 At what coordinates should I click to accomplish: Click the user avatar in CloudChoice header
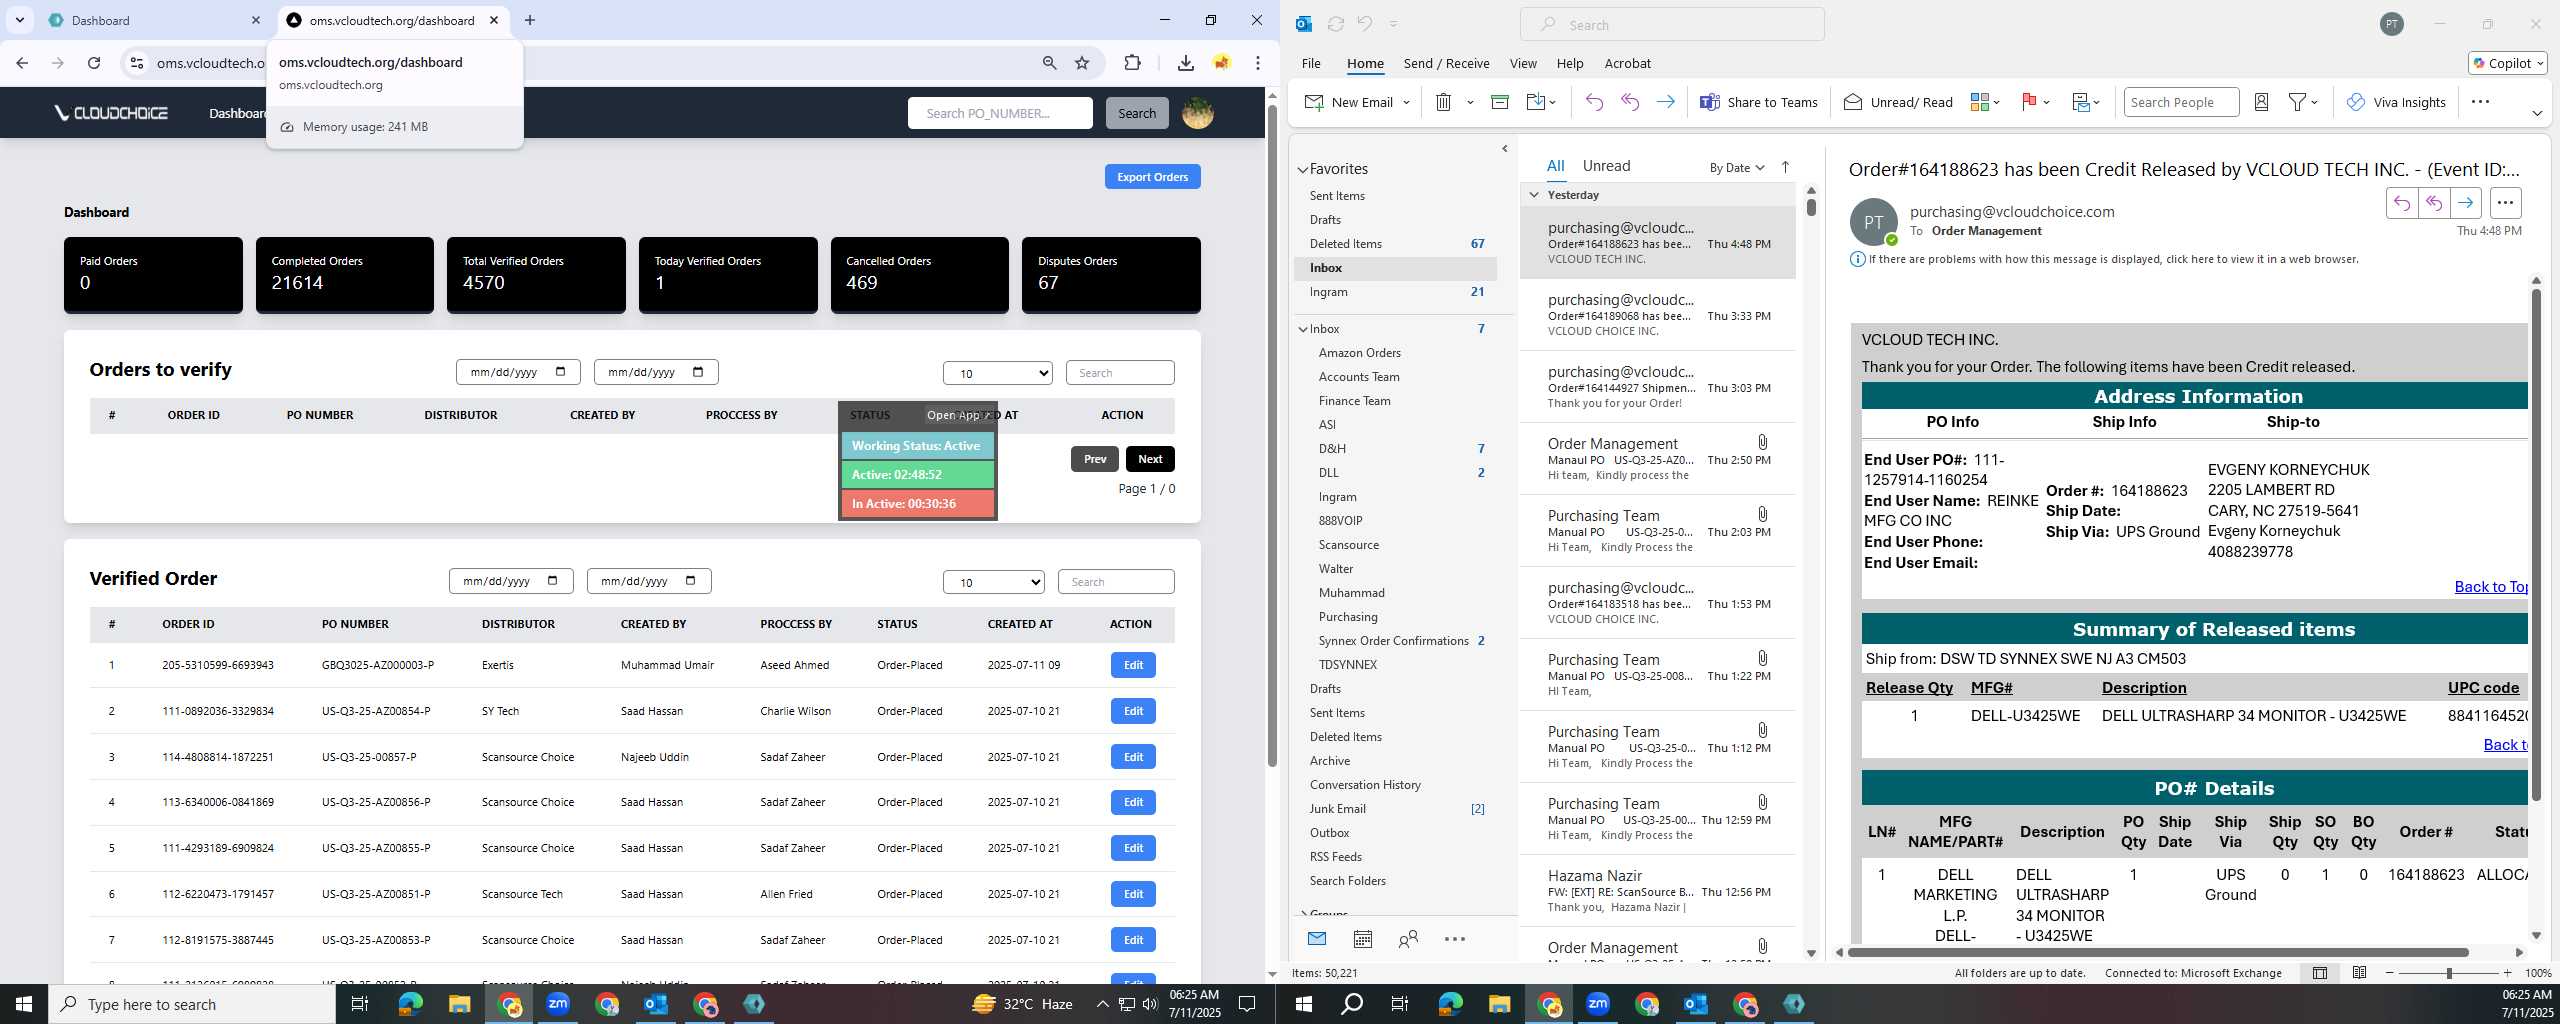1198,113
